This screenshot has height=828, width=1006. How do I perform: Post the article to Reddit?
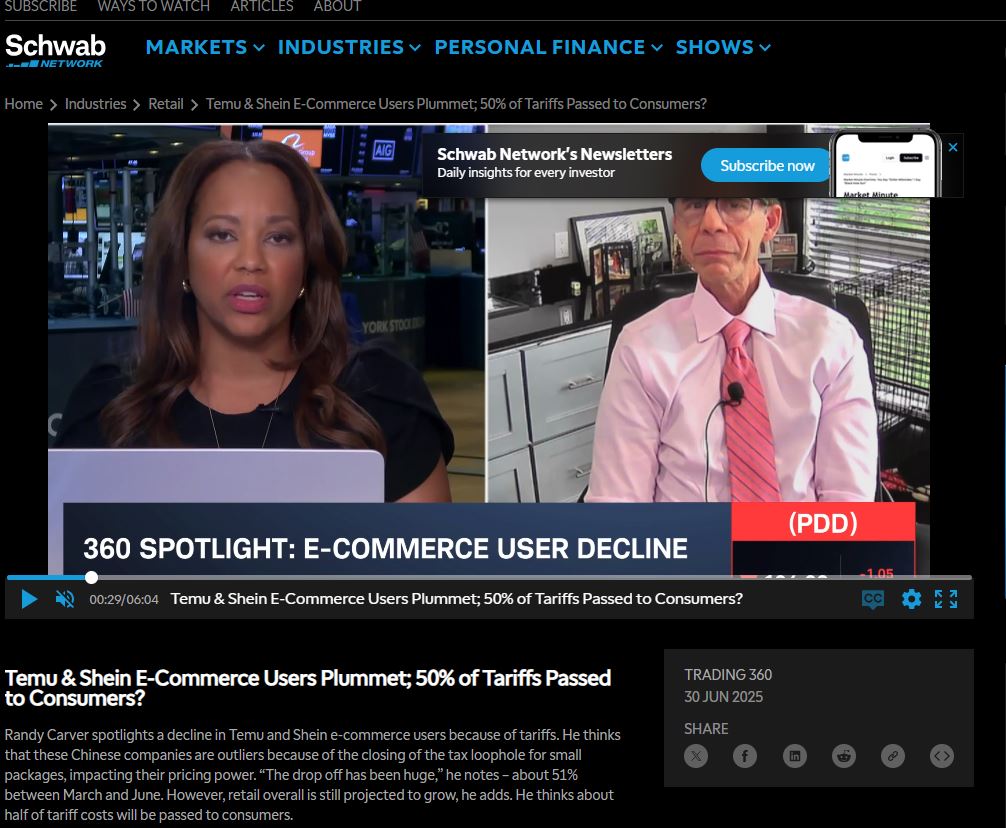pyautogui.click(x=843, y=756)
